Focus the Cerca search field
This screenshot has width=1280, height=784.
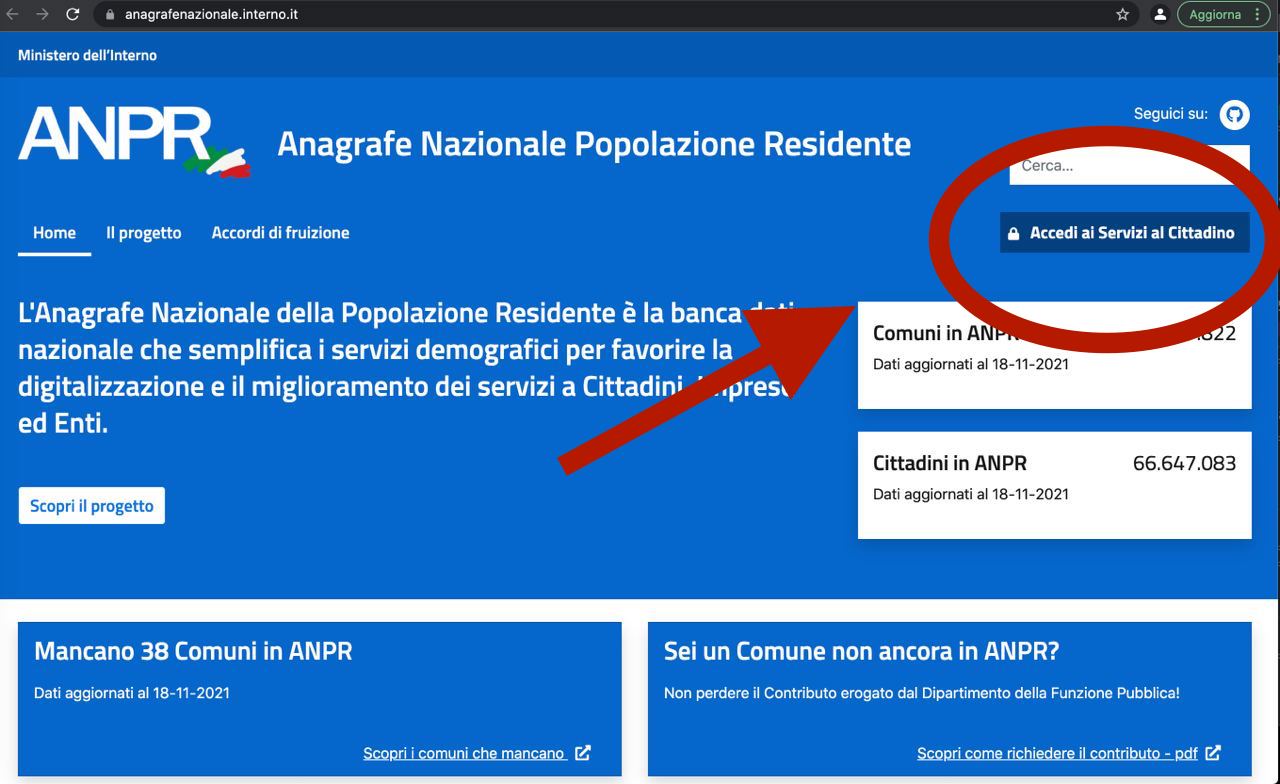tap(1129, 166)
